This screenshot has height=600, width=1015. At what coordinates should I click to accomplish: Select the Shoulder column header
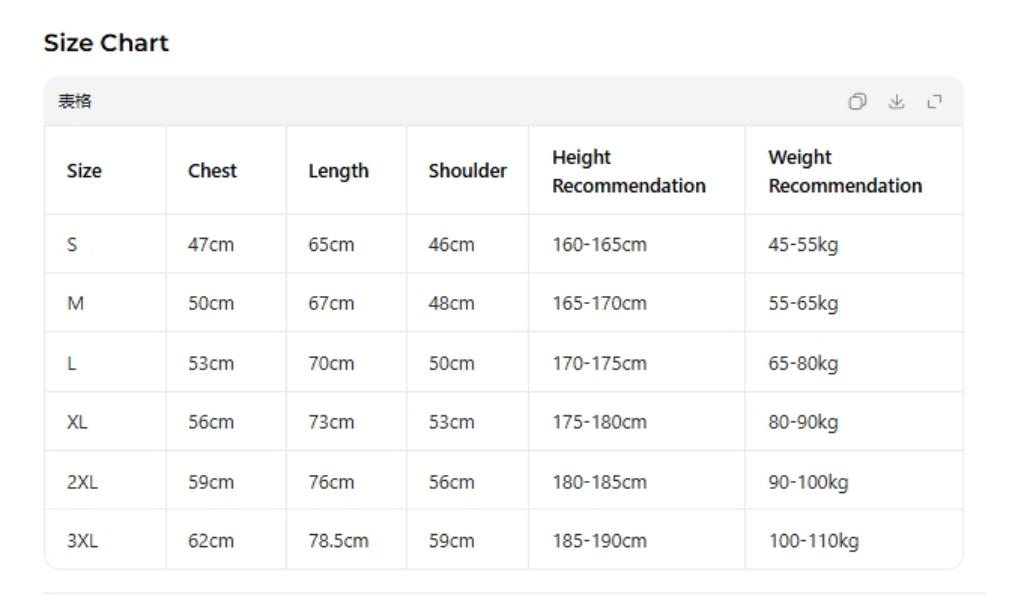(x=466, y=170)
